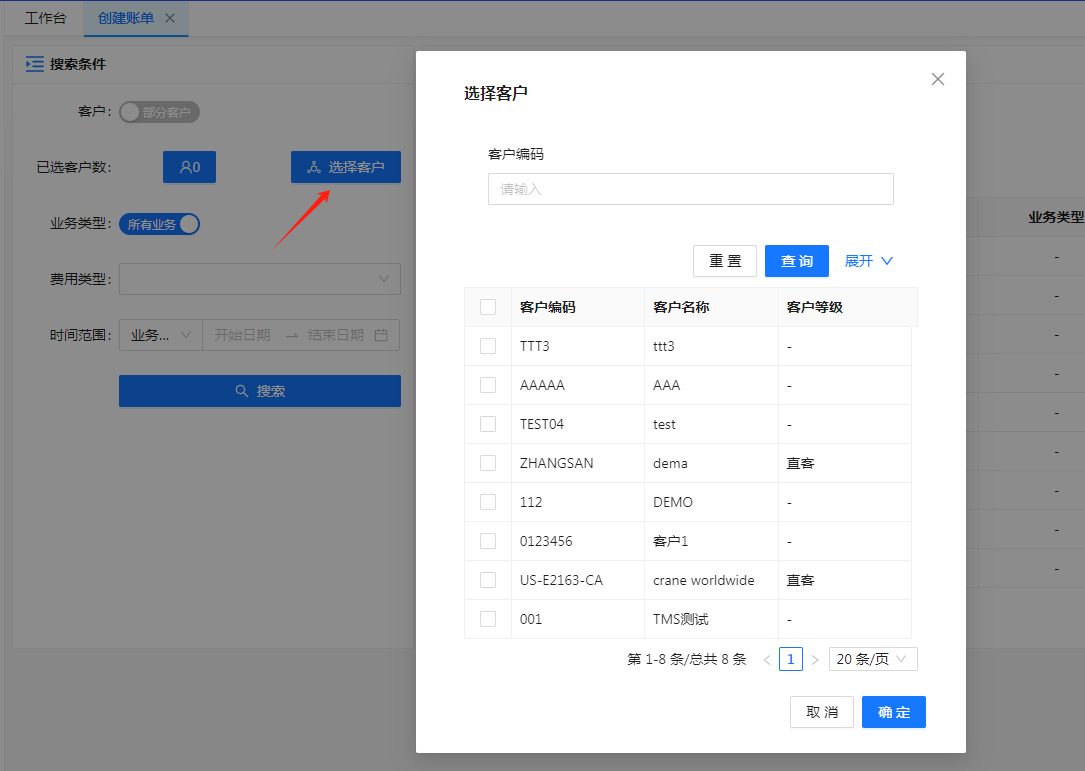Click the 查询 query button
1085x771 pixels.
pyautogui.click(x=796, y=261)
